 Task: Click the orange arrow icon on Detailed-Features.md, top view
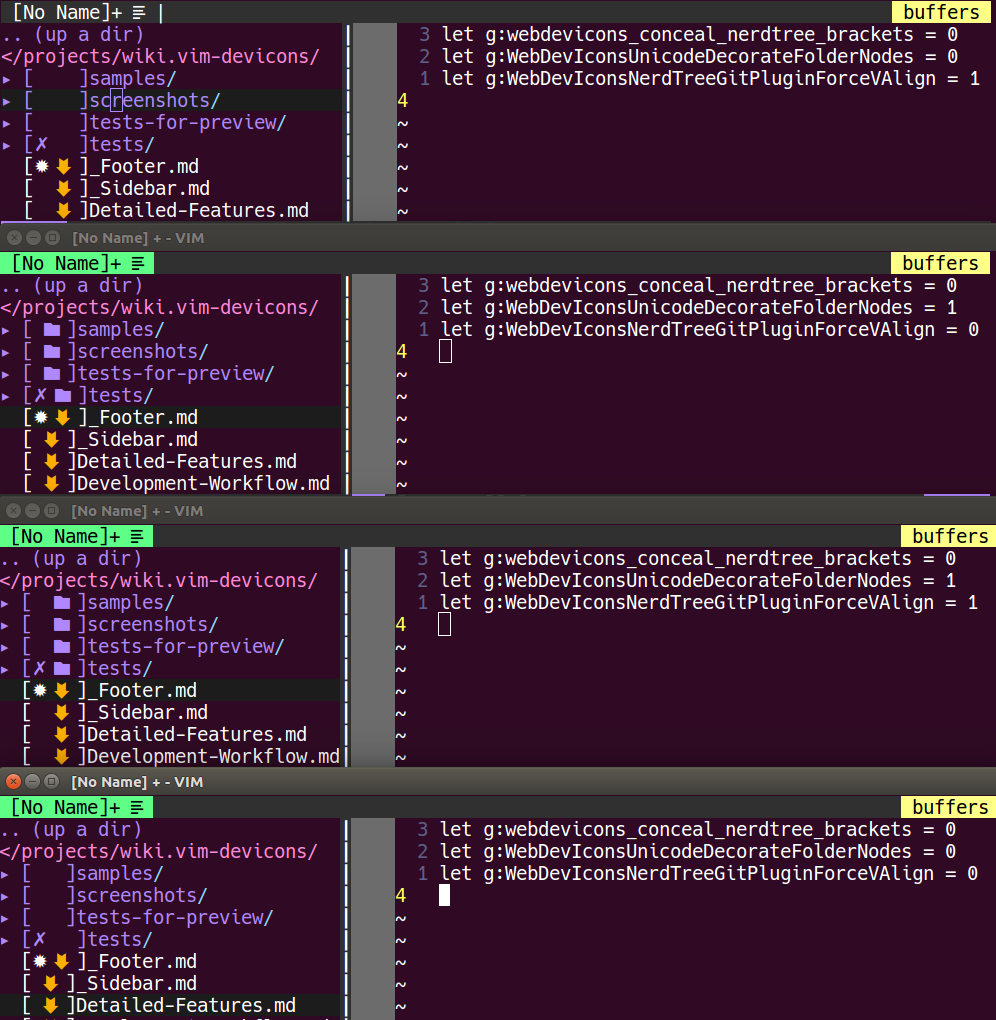63,211
